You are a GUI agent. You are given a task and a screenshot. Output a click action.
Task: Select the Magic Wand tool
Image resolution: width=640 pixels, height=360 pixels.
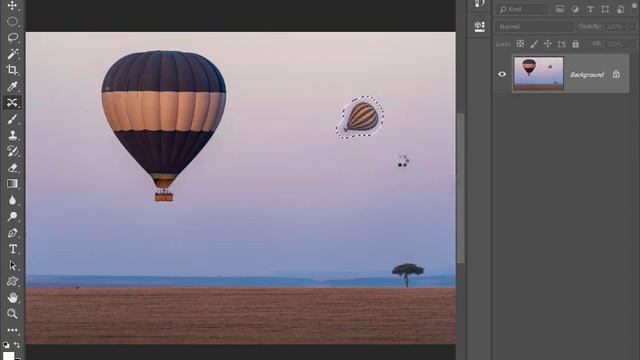pos(12,54)
